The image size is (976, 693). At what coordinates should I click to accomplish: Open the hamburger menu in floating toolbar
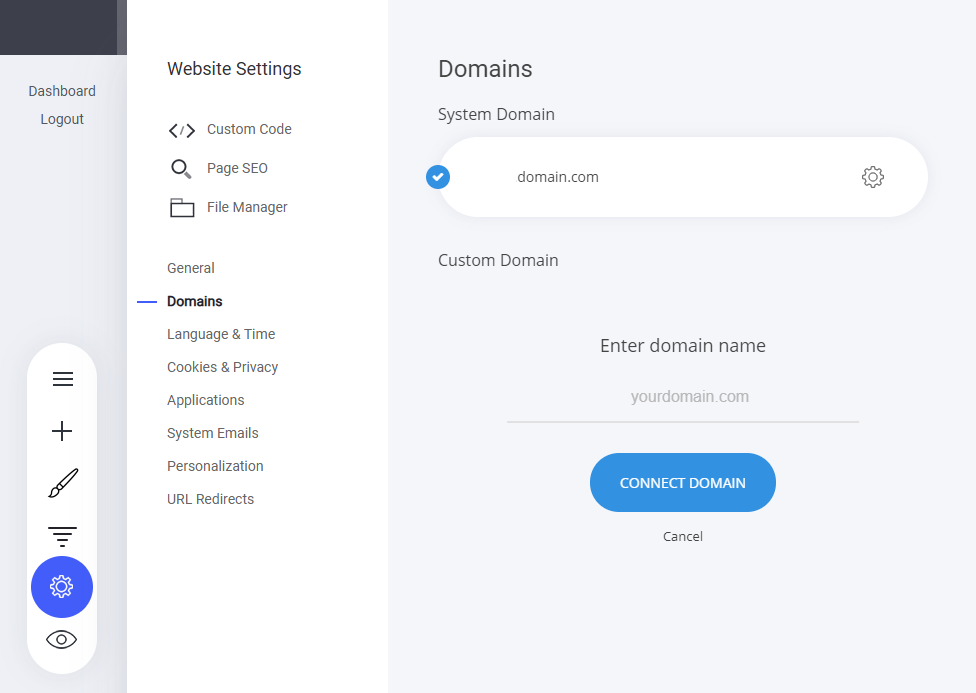coord(62,379)
